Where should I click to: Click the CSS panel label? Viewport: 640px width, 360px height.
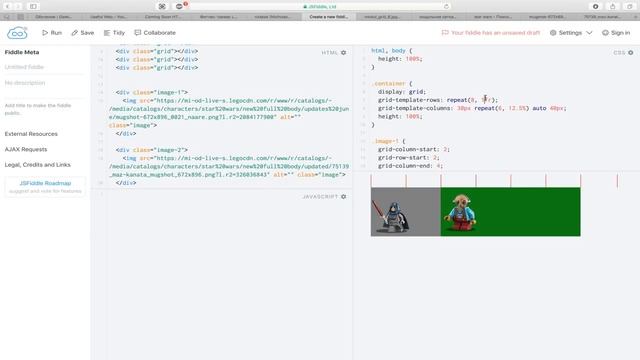(619, 53)
